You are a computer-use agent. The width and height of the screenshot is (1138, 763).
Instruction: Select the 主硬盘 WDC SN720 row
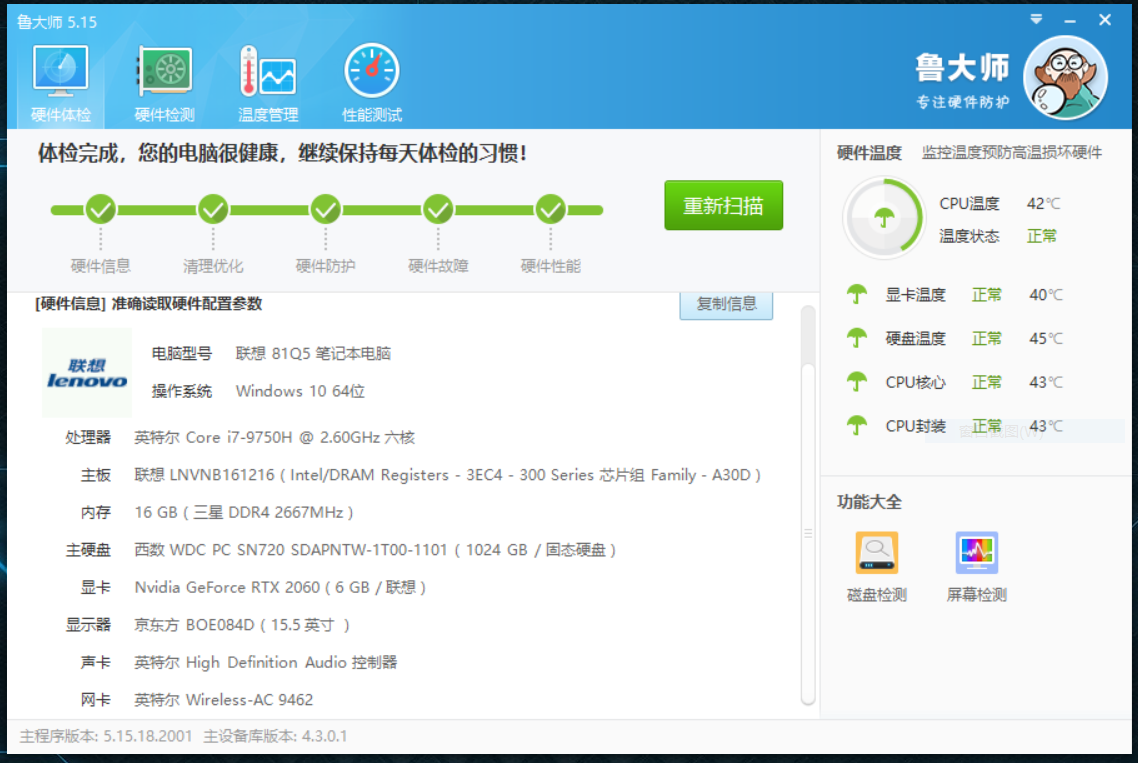pos(340,550)
